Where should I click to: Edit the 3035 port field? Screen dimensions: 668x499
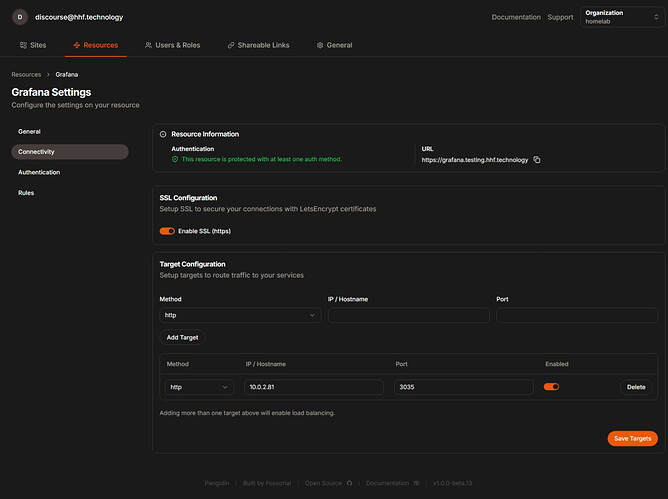click(x=464, y=387)
